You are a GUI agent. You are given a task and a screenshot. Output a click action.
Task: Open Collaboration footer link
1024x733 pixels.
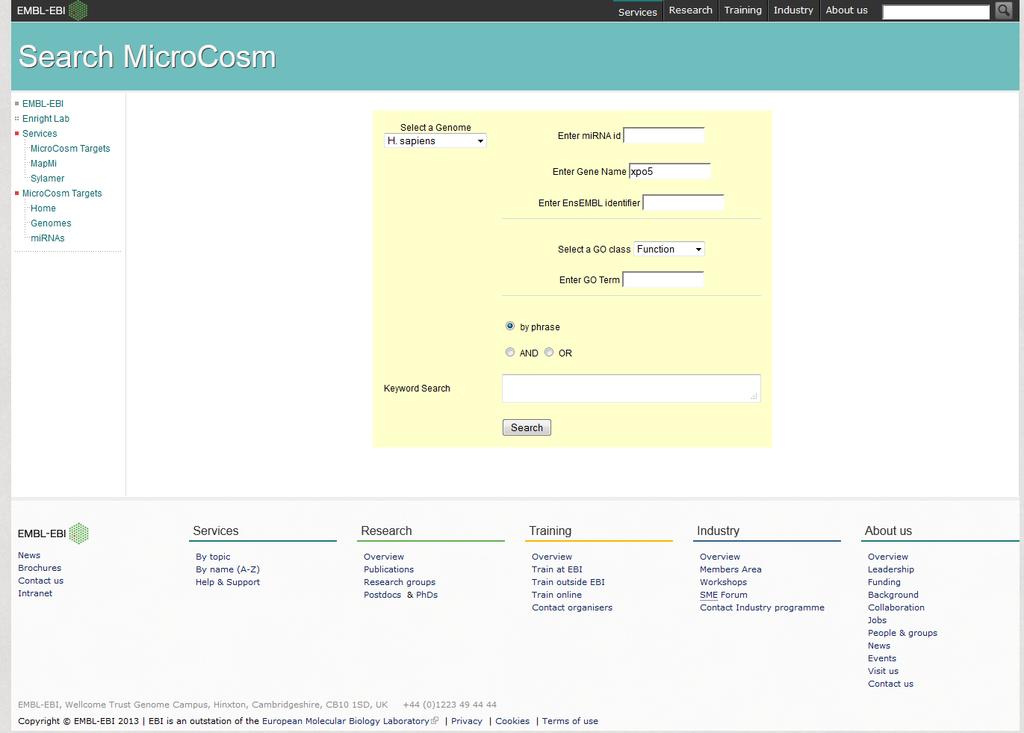895,608
